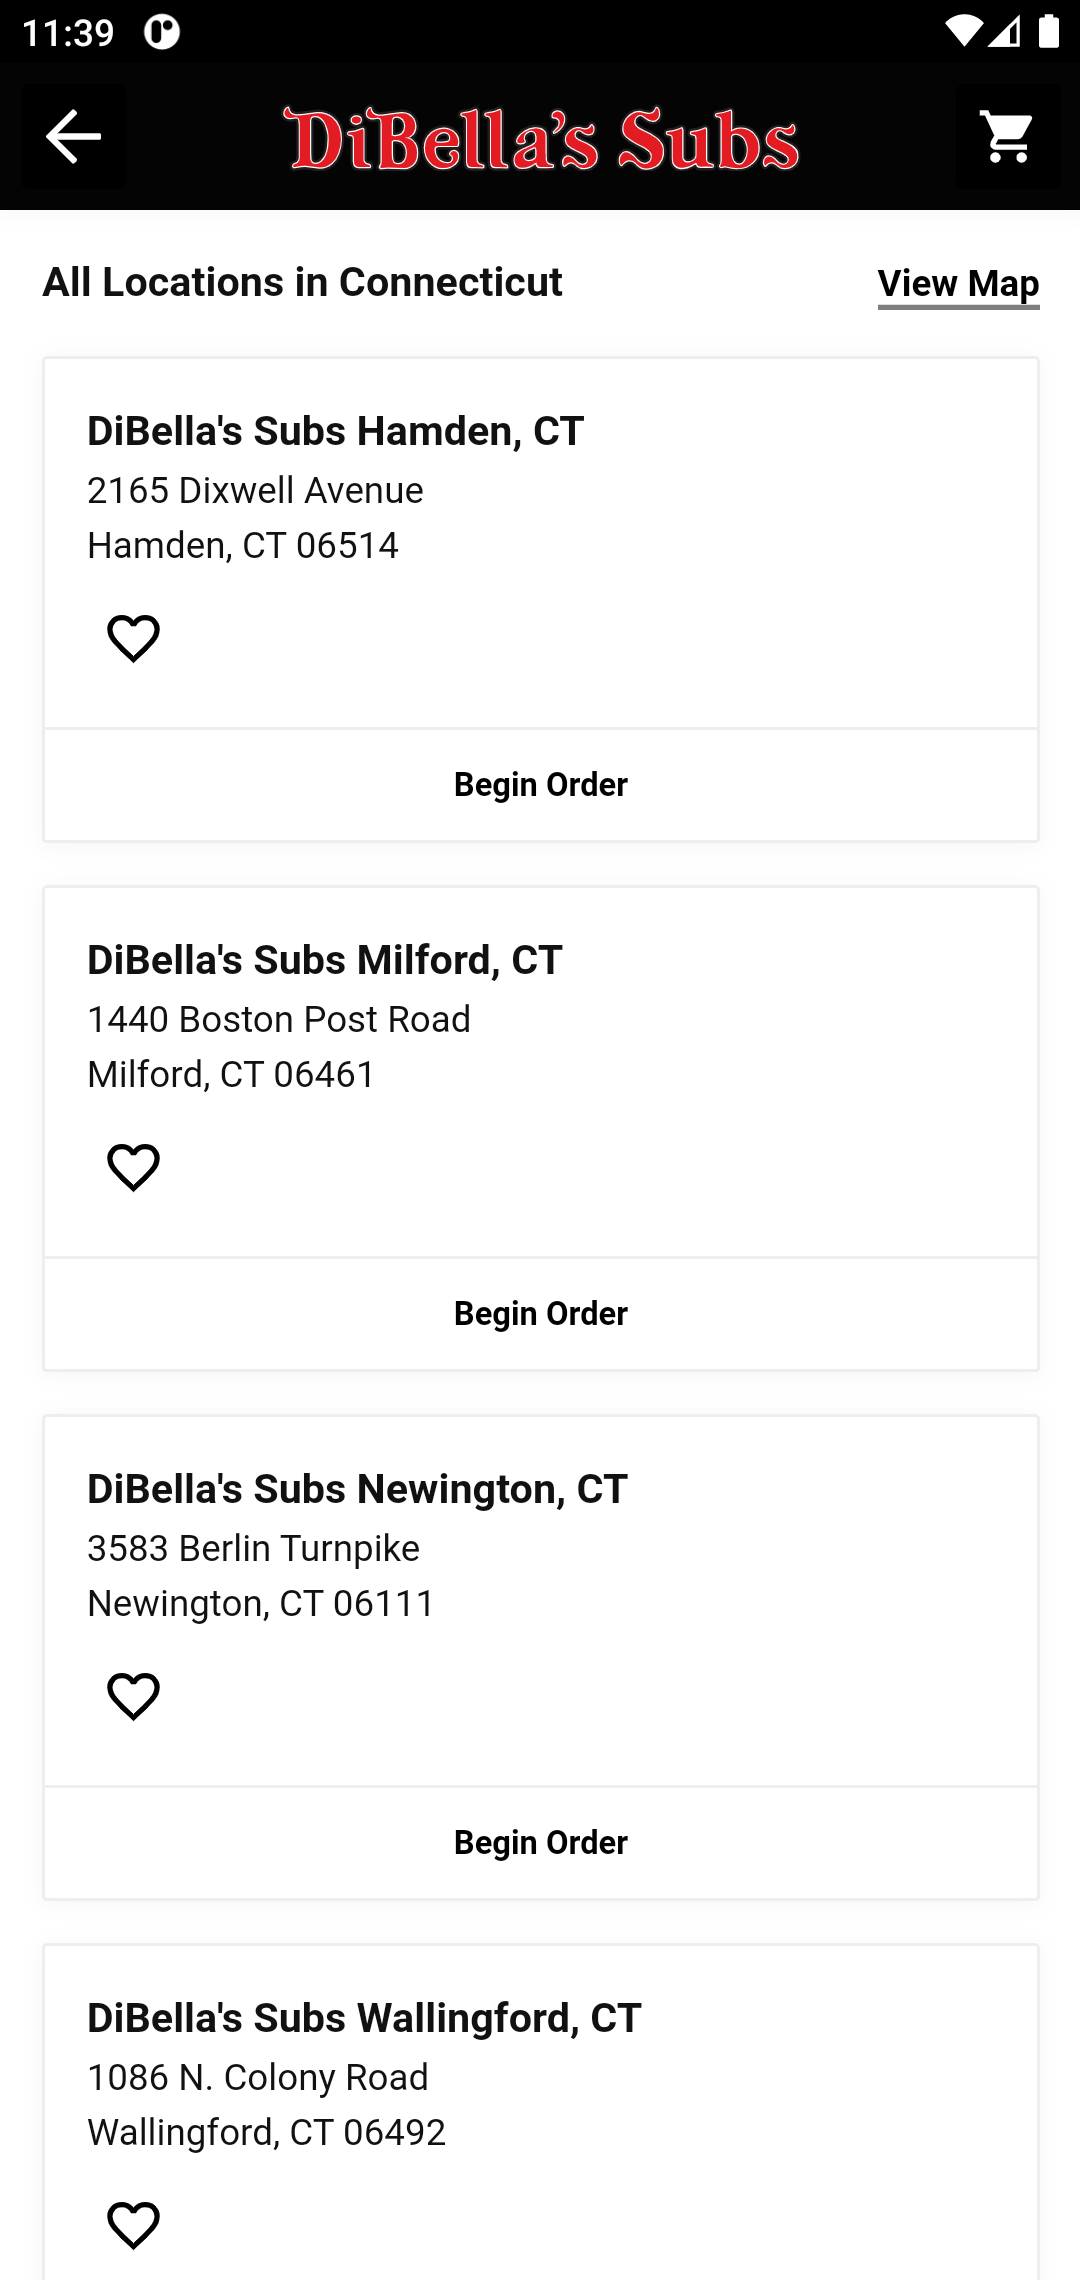Tap the 1440 Boston Post Road address
The image size is (1080, 2280).
click(x=279, y=1020)
